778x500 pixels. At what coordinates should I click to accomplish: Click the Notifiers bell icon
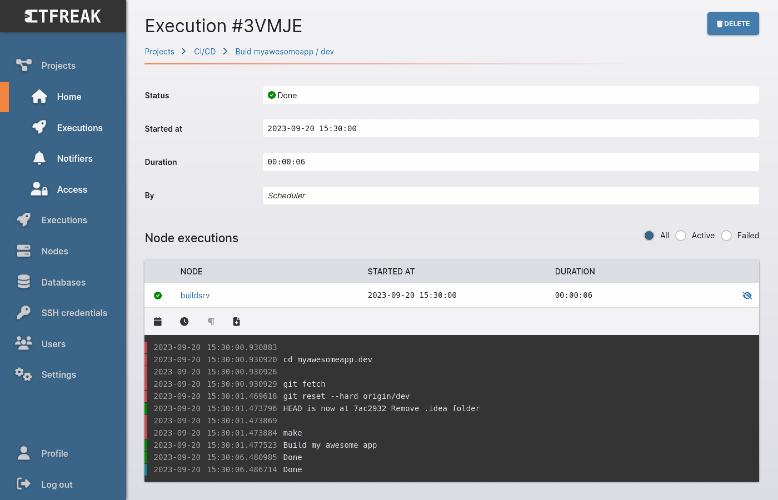click(39, 158)
